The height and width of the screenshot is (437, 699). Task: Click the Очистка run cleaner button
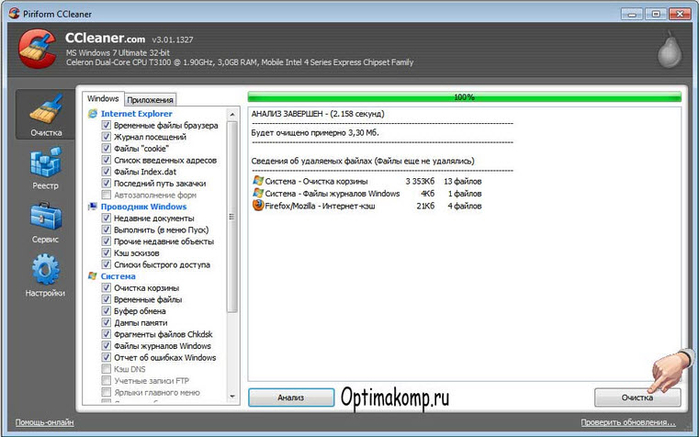637,397
